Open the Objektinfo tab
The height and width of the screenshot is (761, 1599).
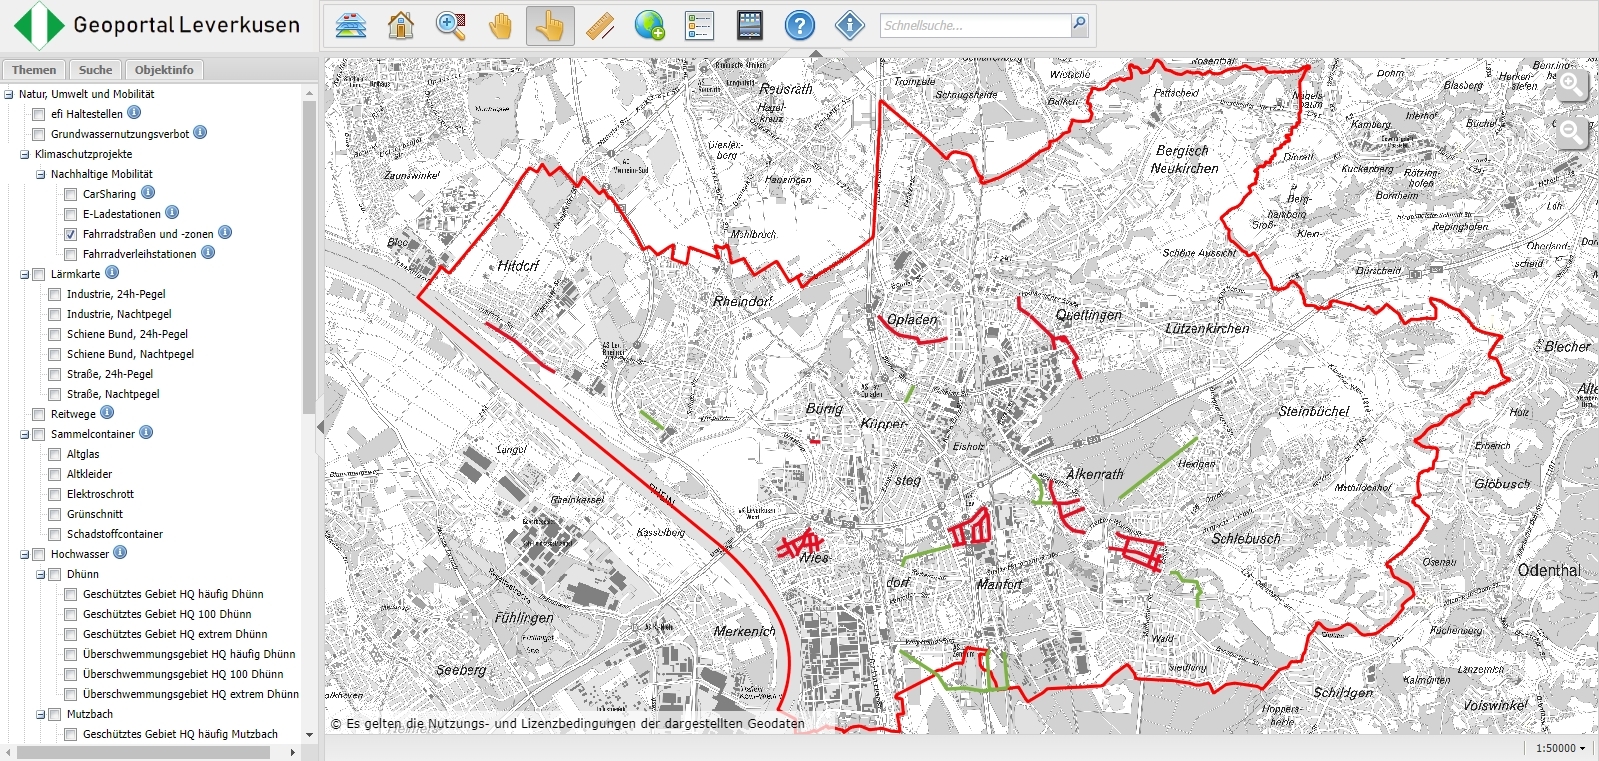(x=164, y=70)
